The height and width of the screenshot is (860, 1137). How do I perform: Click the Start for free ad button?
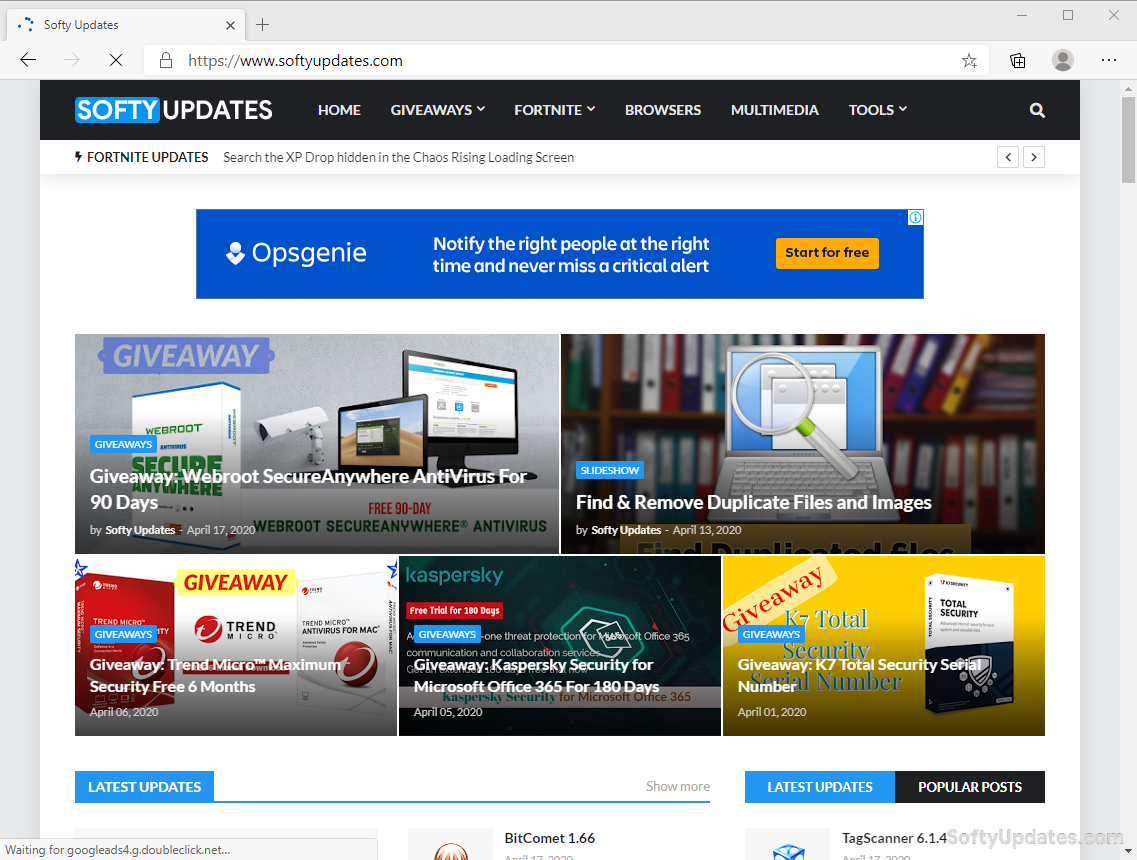827,253
